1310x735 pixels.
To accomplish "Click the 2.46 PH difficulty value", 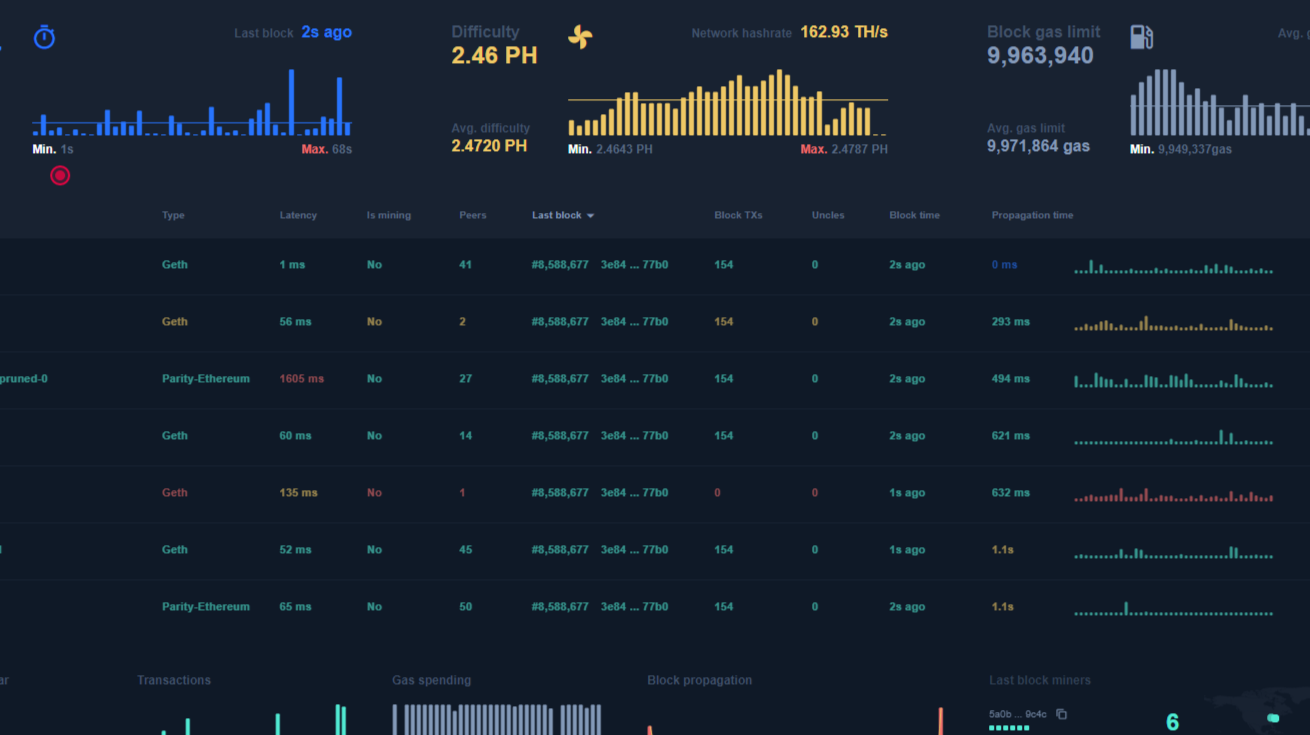I will 494,56.
